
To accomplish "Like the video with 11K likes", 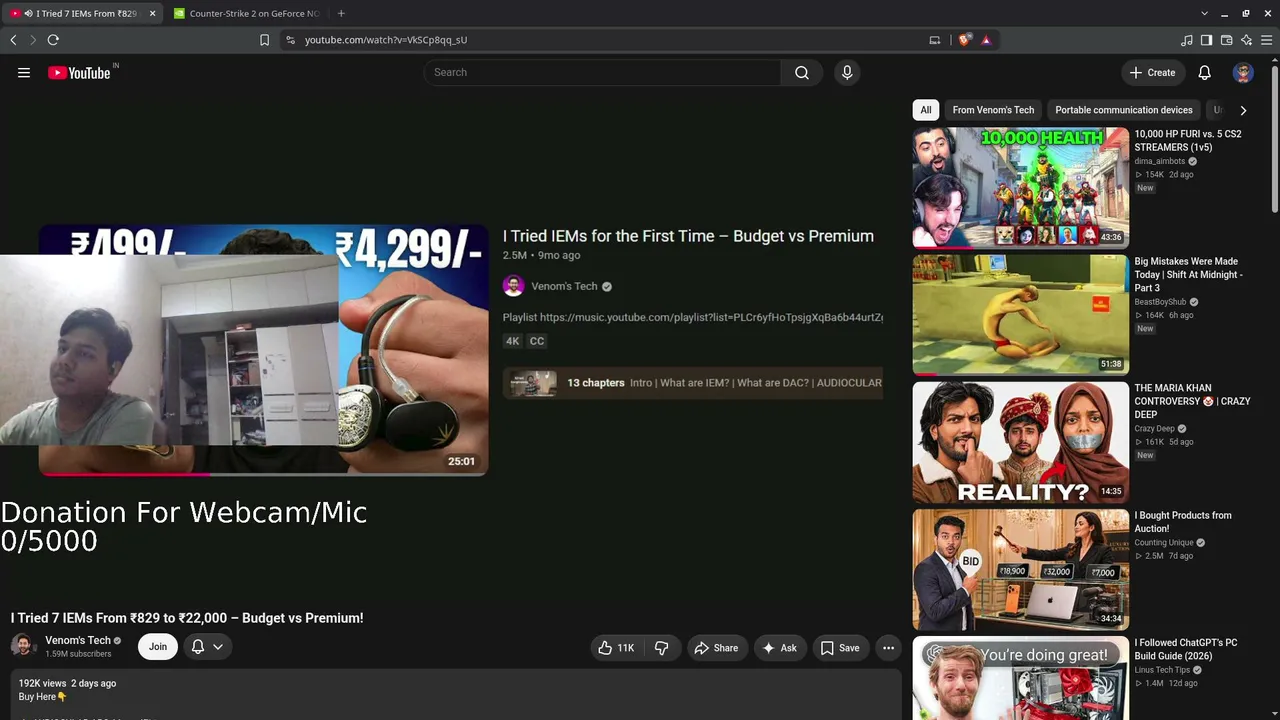I will pyautogui.click(x=616, y=648).
